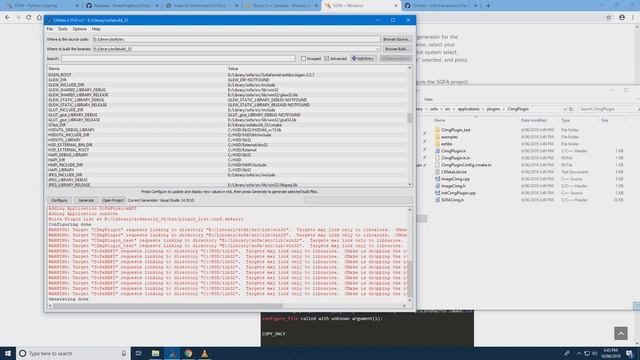Select the GLEW_DIR cache entry
This screenshot has width=640, height=360.
(x=57, y=80)
